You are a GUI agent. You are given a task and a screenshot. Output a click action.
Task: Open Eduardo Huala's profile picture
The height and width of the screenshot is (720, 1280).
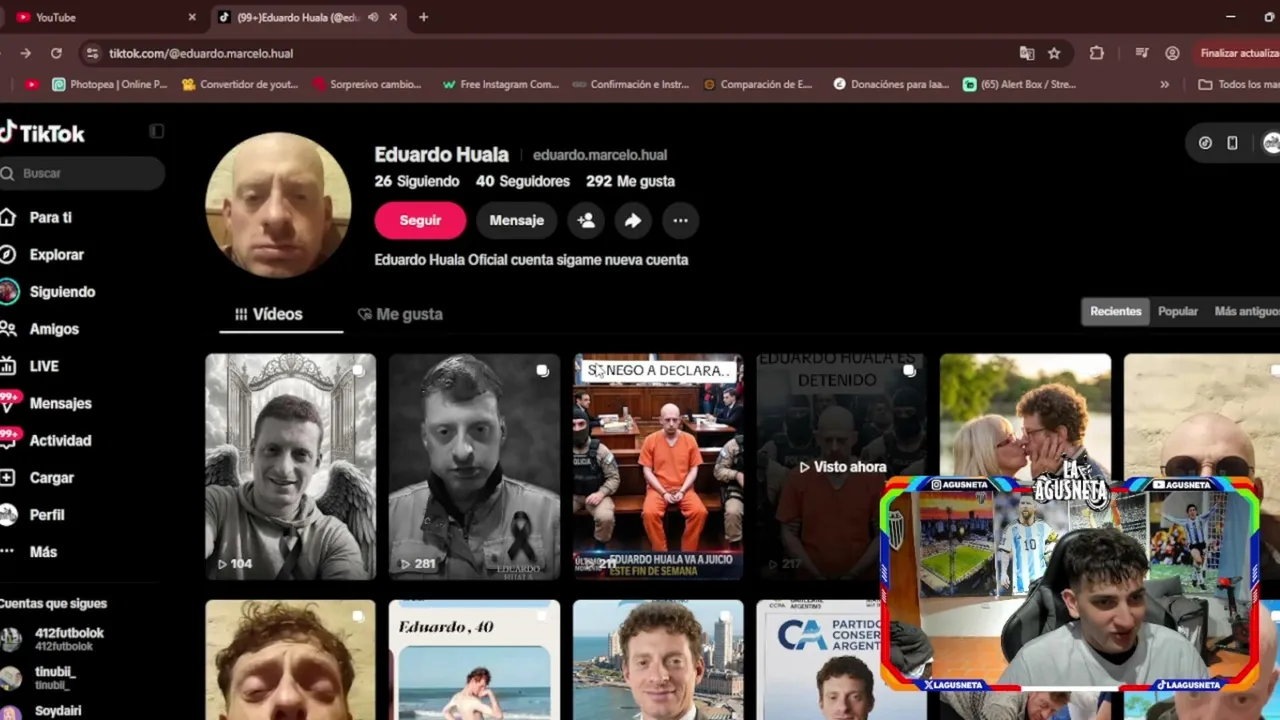[278, 205]
